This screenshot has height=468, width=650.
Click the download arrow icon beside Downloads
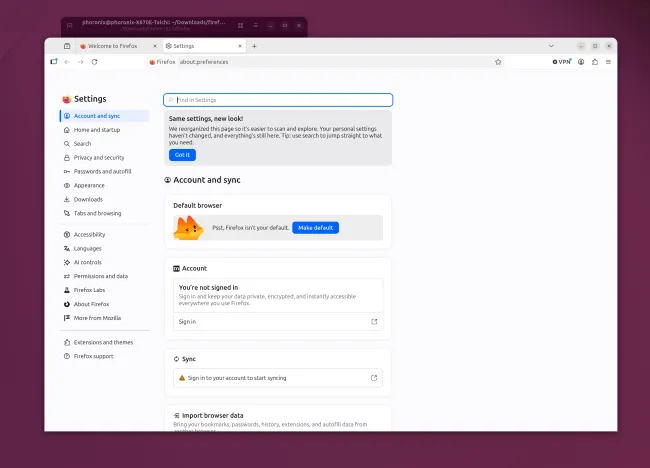(x=67, y=199)
